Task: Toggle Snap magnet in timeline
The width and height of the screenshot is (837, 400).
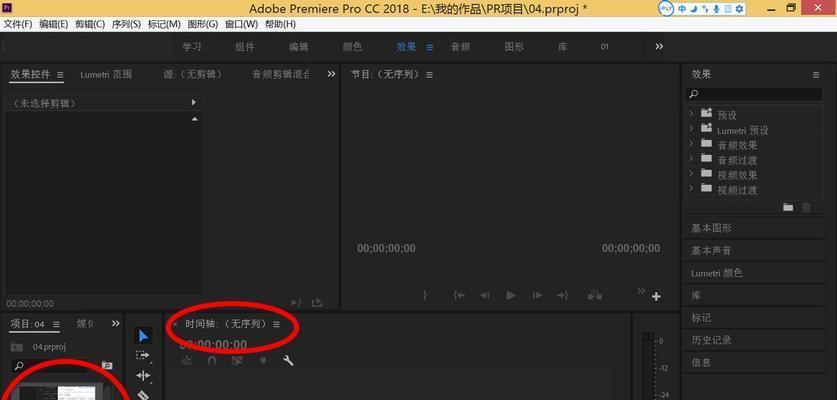Action: click(212, 361)
